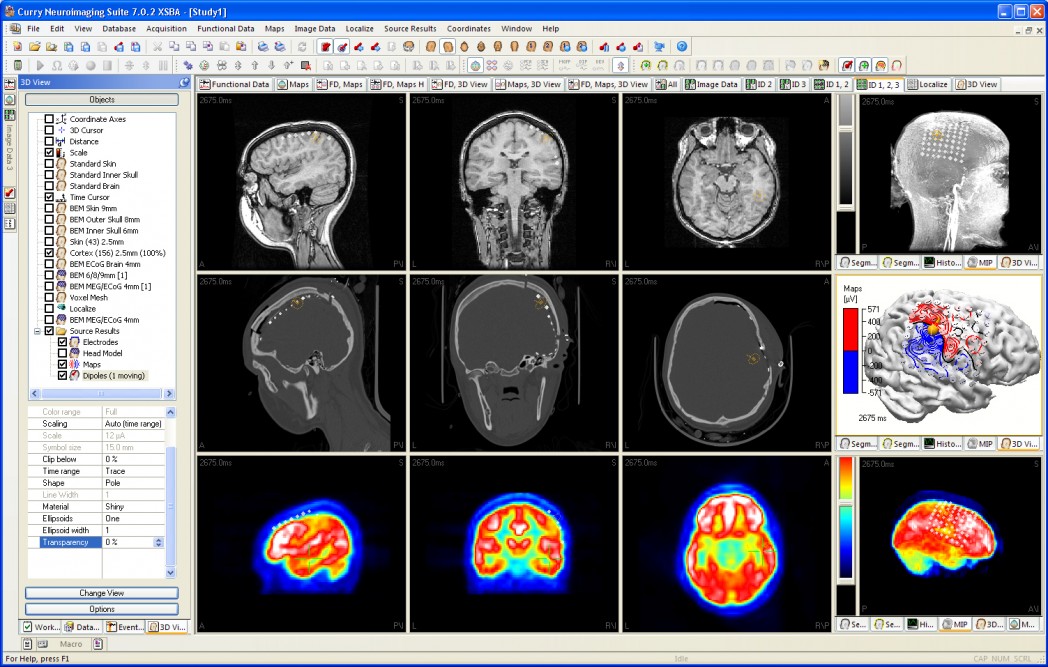Click the Play arrow toolbar icon
This screenshot has height=667, width=1048.
pos(40,65)
